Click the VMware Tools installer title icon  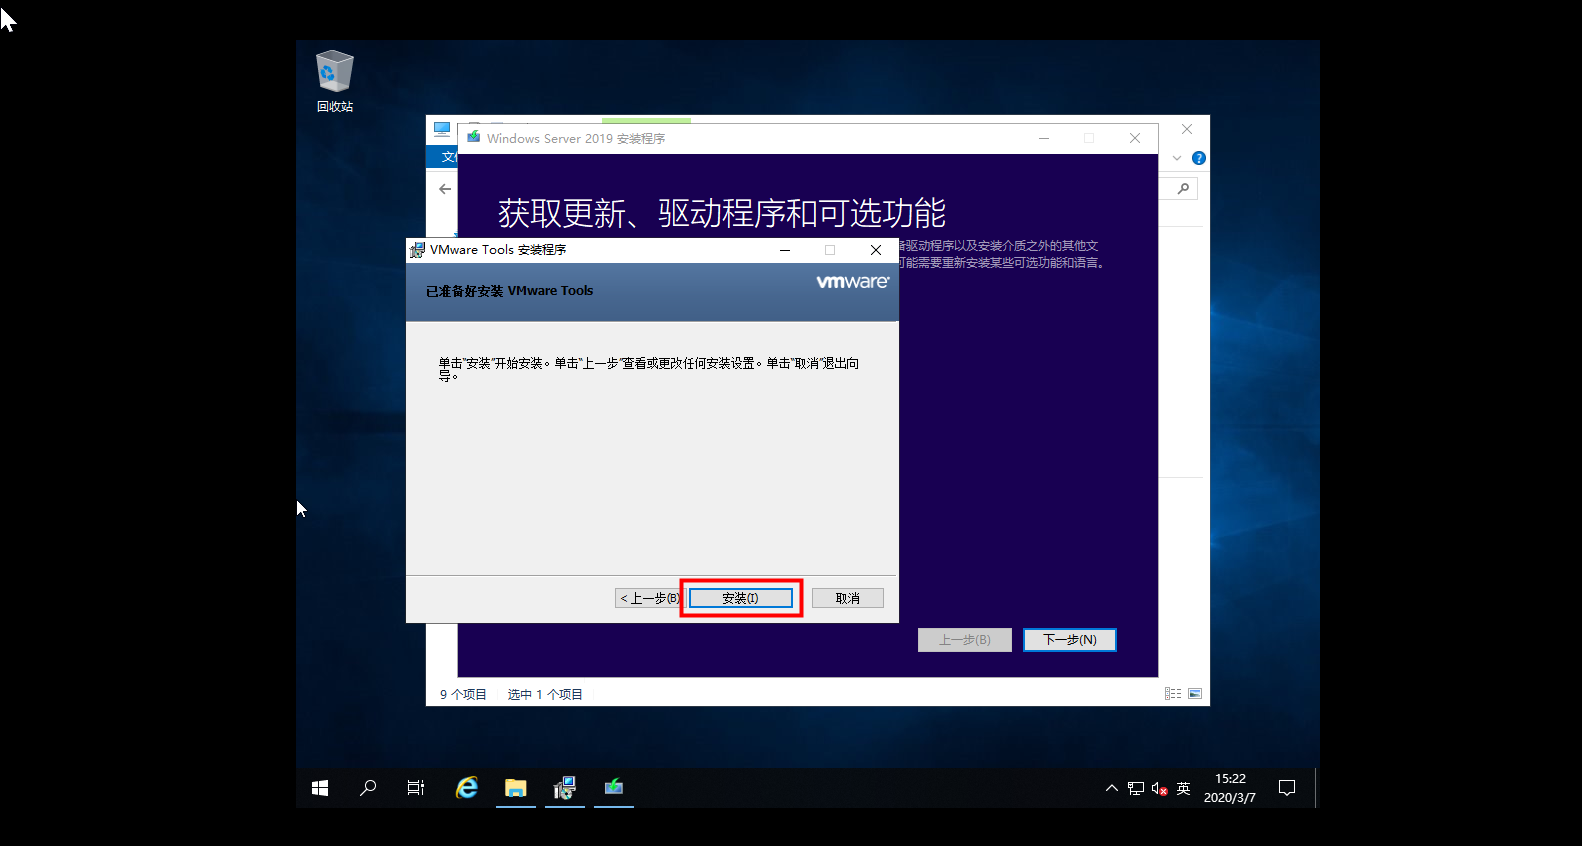coord(417,250)
